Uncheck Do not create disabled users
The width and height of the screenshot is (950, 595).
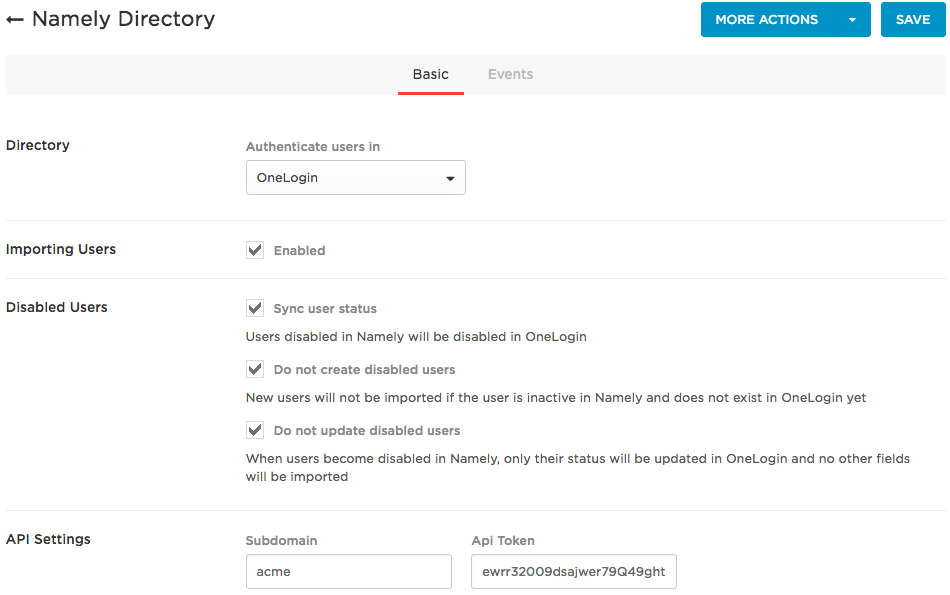point(255,370)
